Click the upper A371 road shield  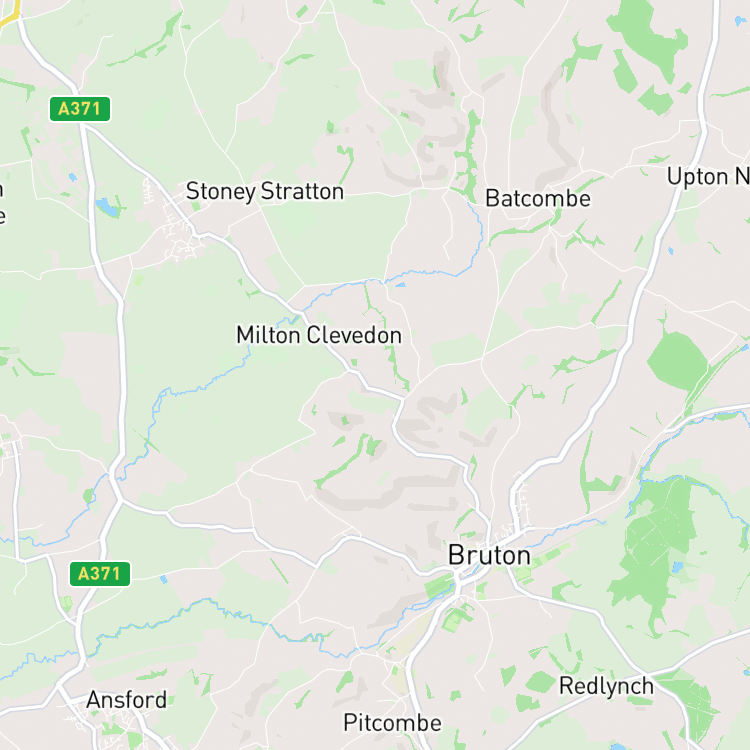pos(80,109)
